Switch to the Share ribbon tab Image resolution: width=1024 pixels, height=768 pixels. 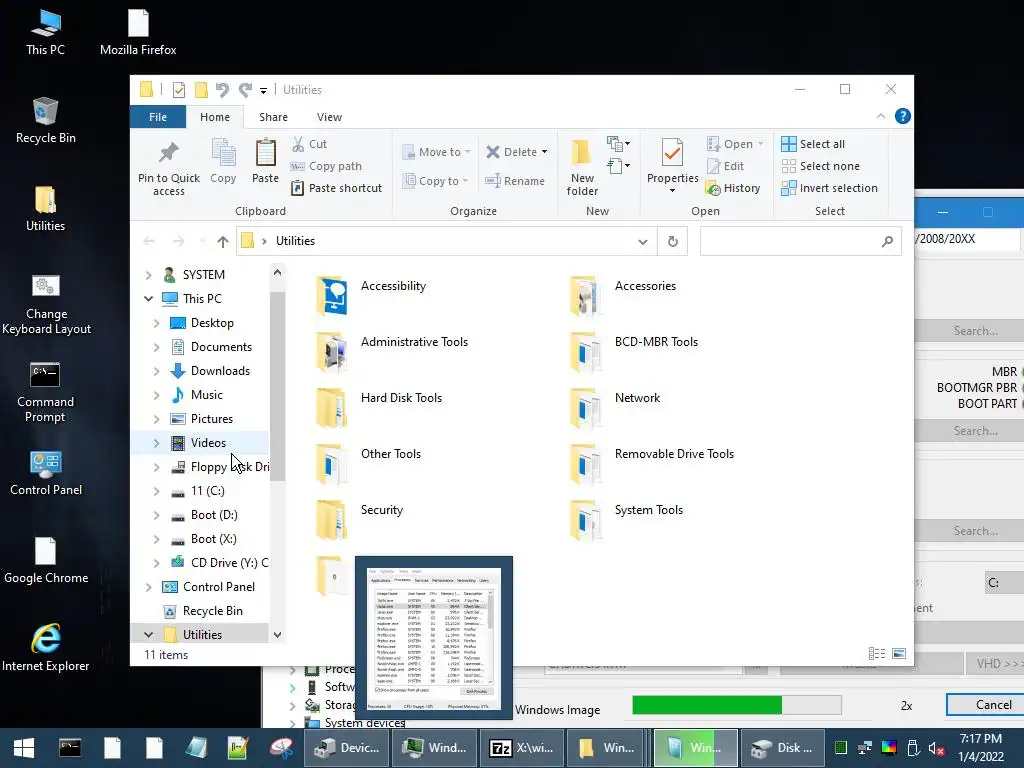click(x=273, y=117)
